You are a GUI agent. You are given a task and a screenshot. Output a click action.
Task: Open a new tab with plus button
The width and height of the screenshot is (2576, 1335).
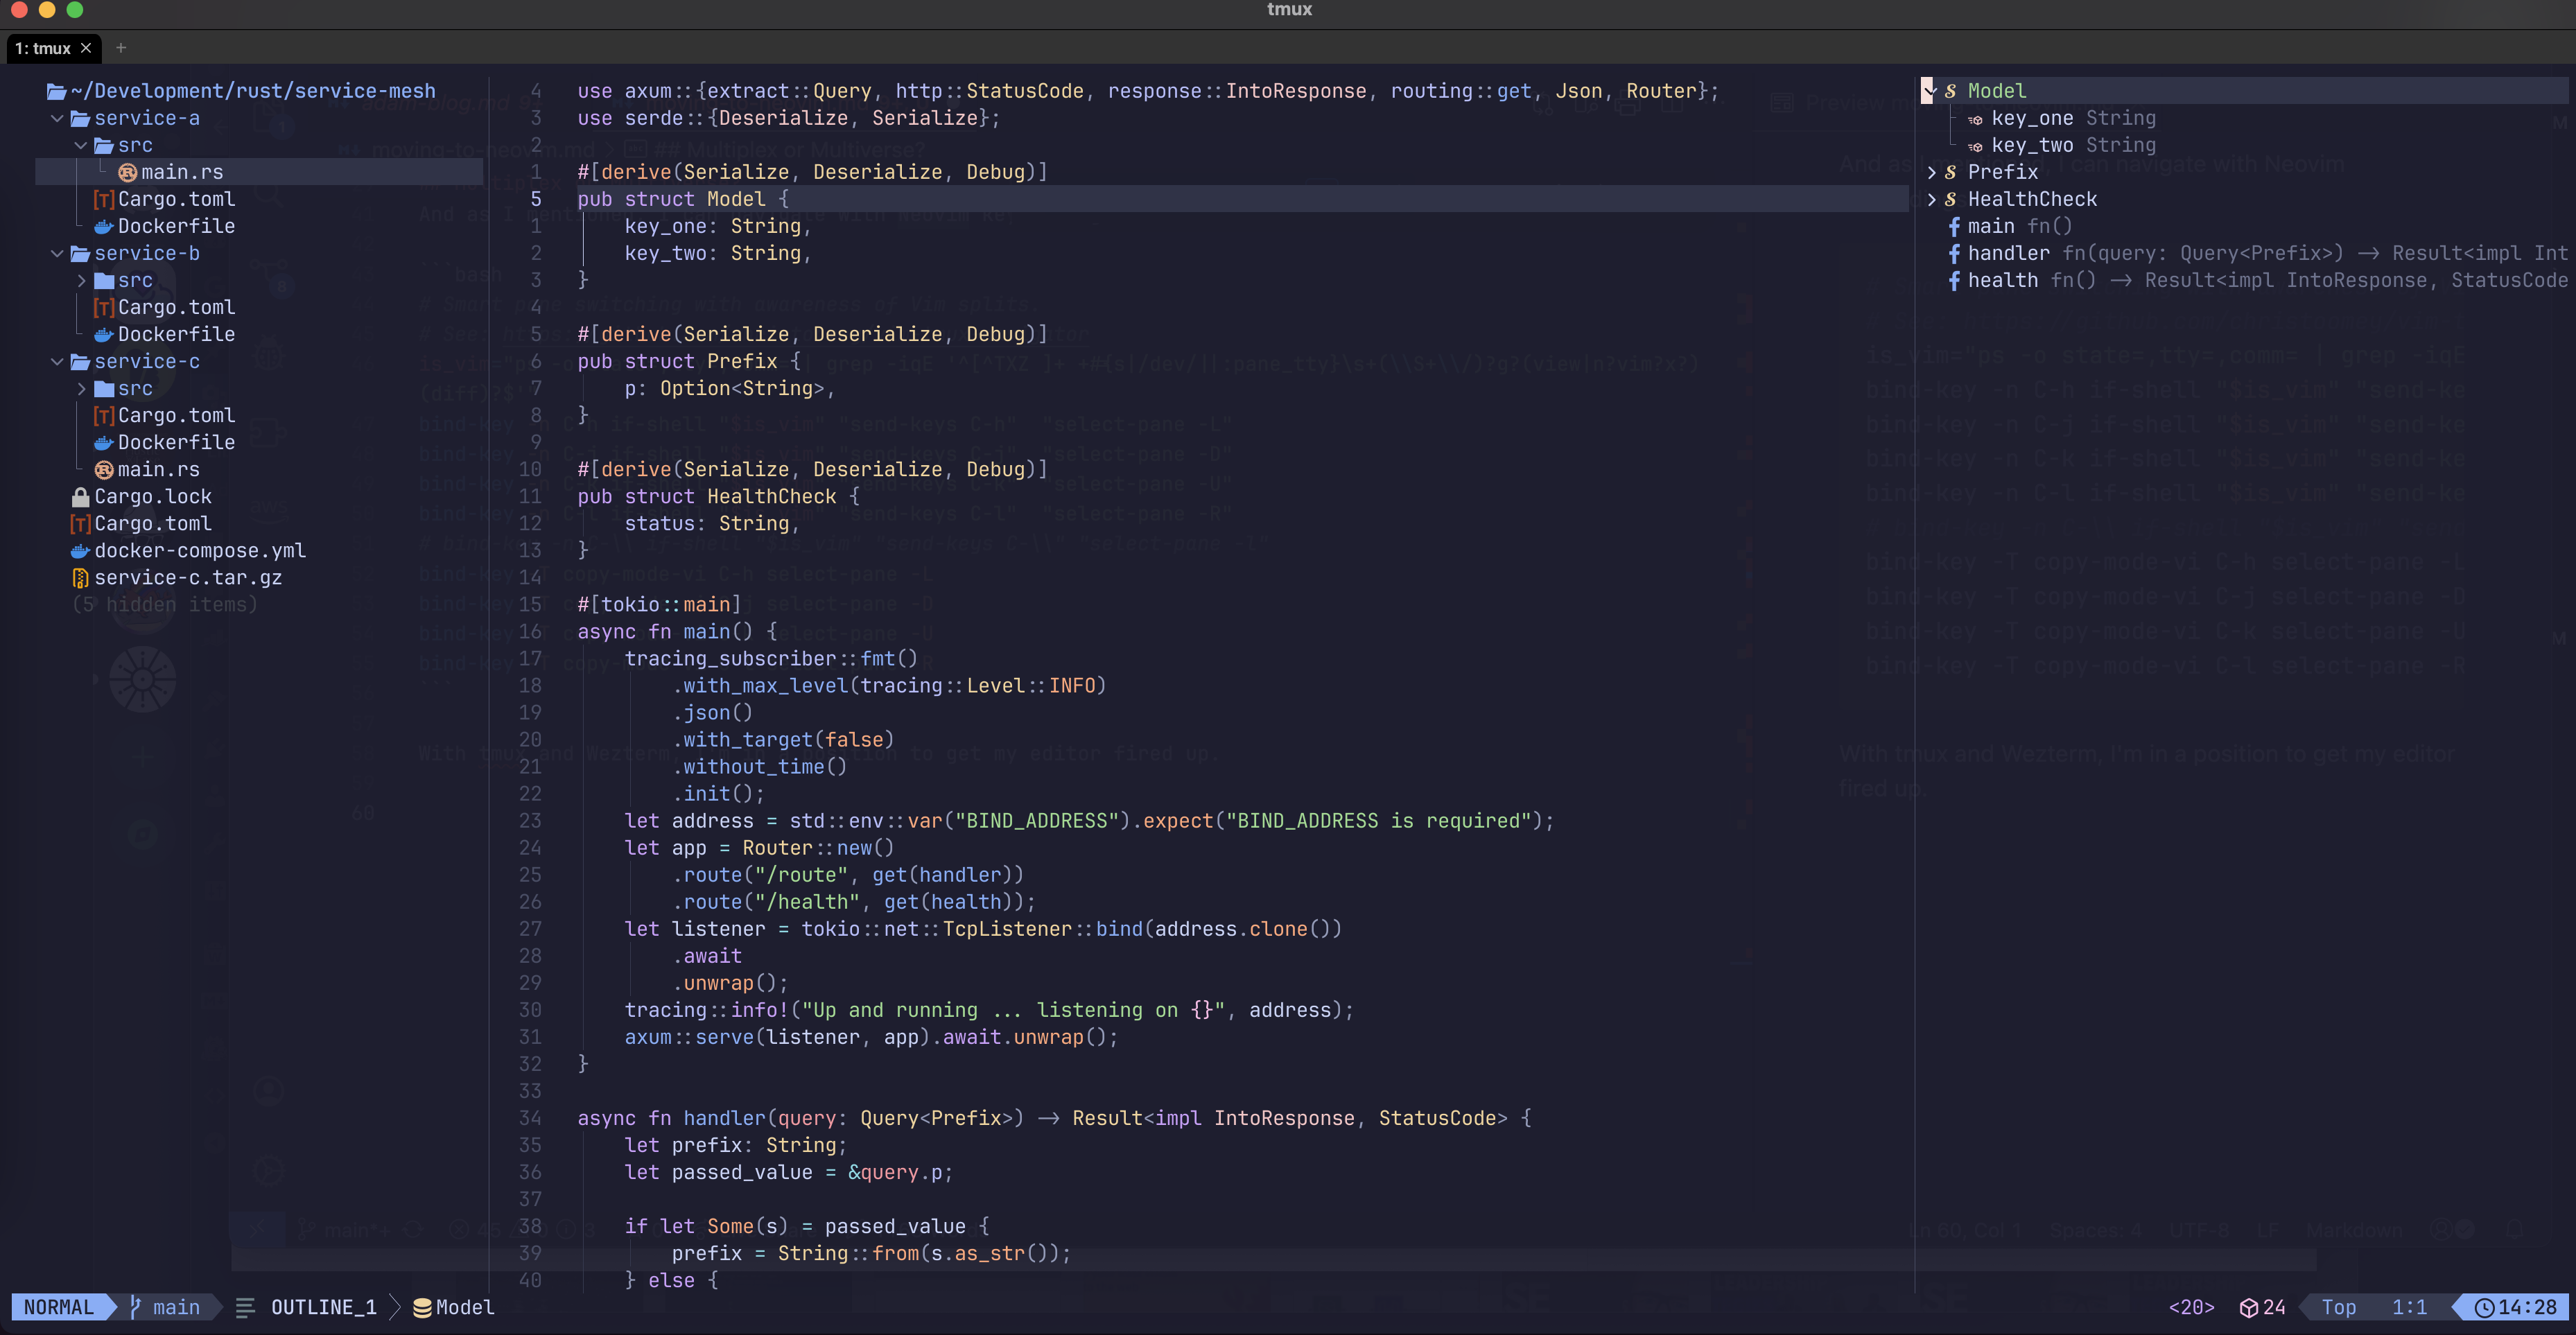point(121,48)
